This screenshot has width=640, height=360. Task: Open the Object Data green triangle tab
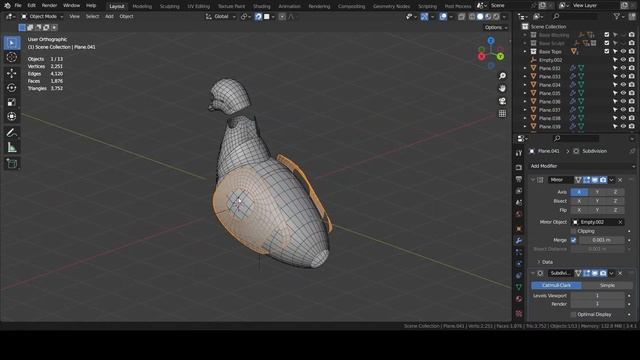(x=519, y=287)
